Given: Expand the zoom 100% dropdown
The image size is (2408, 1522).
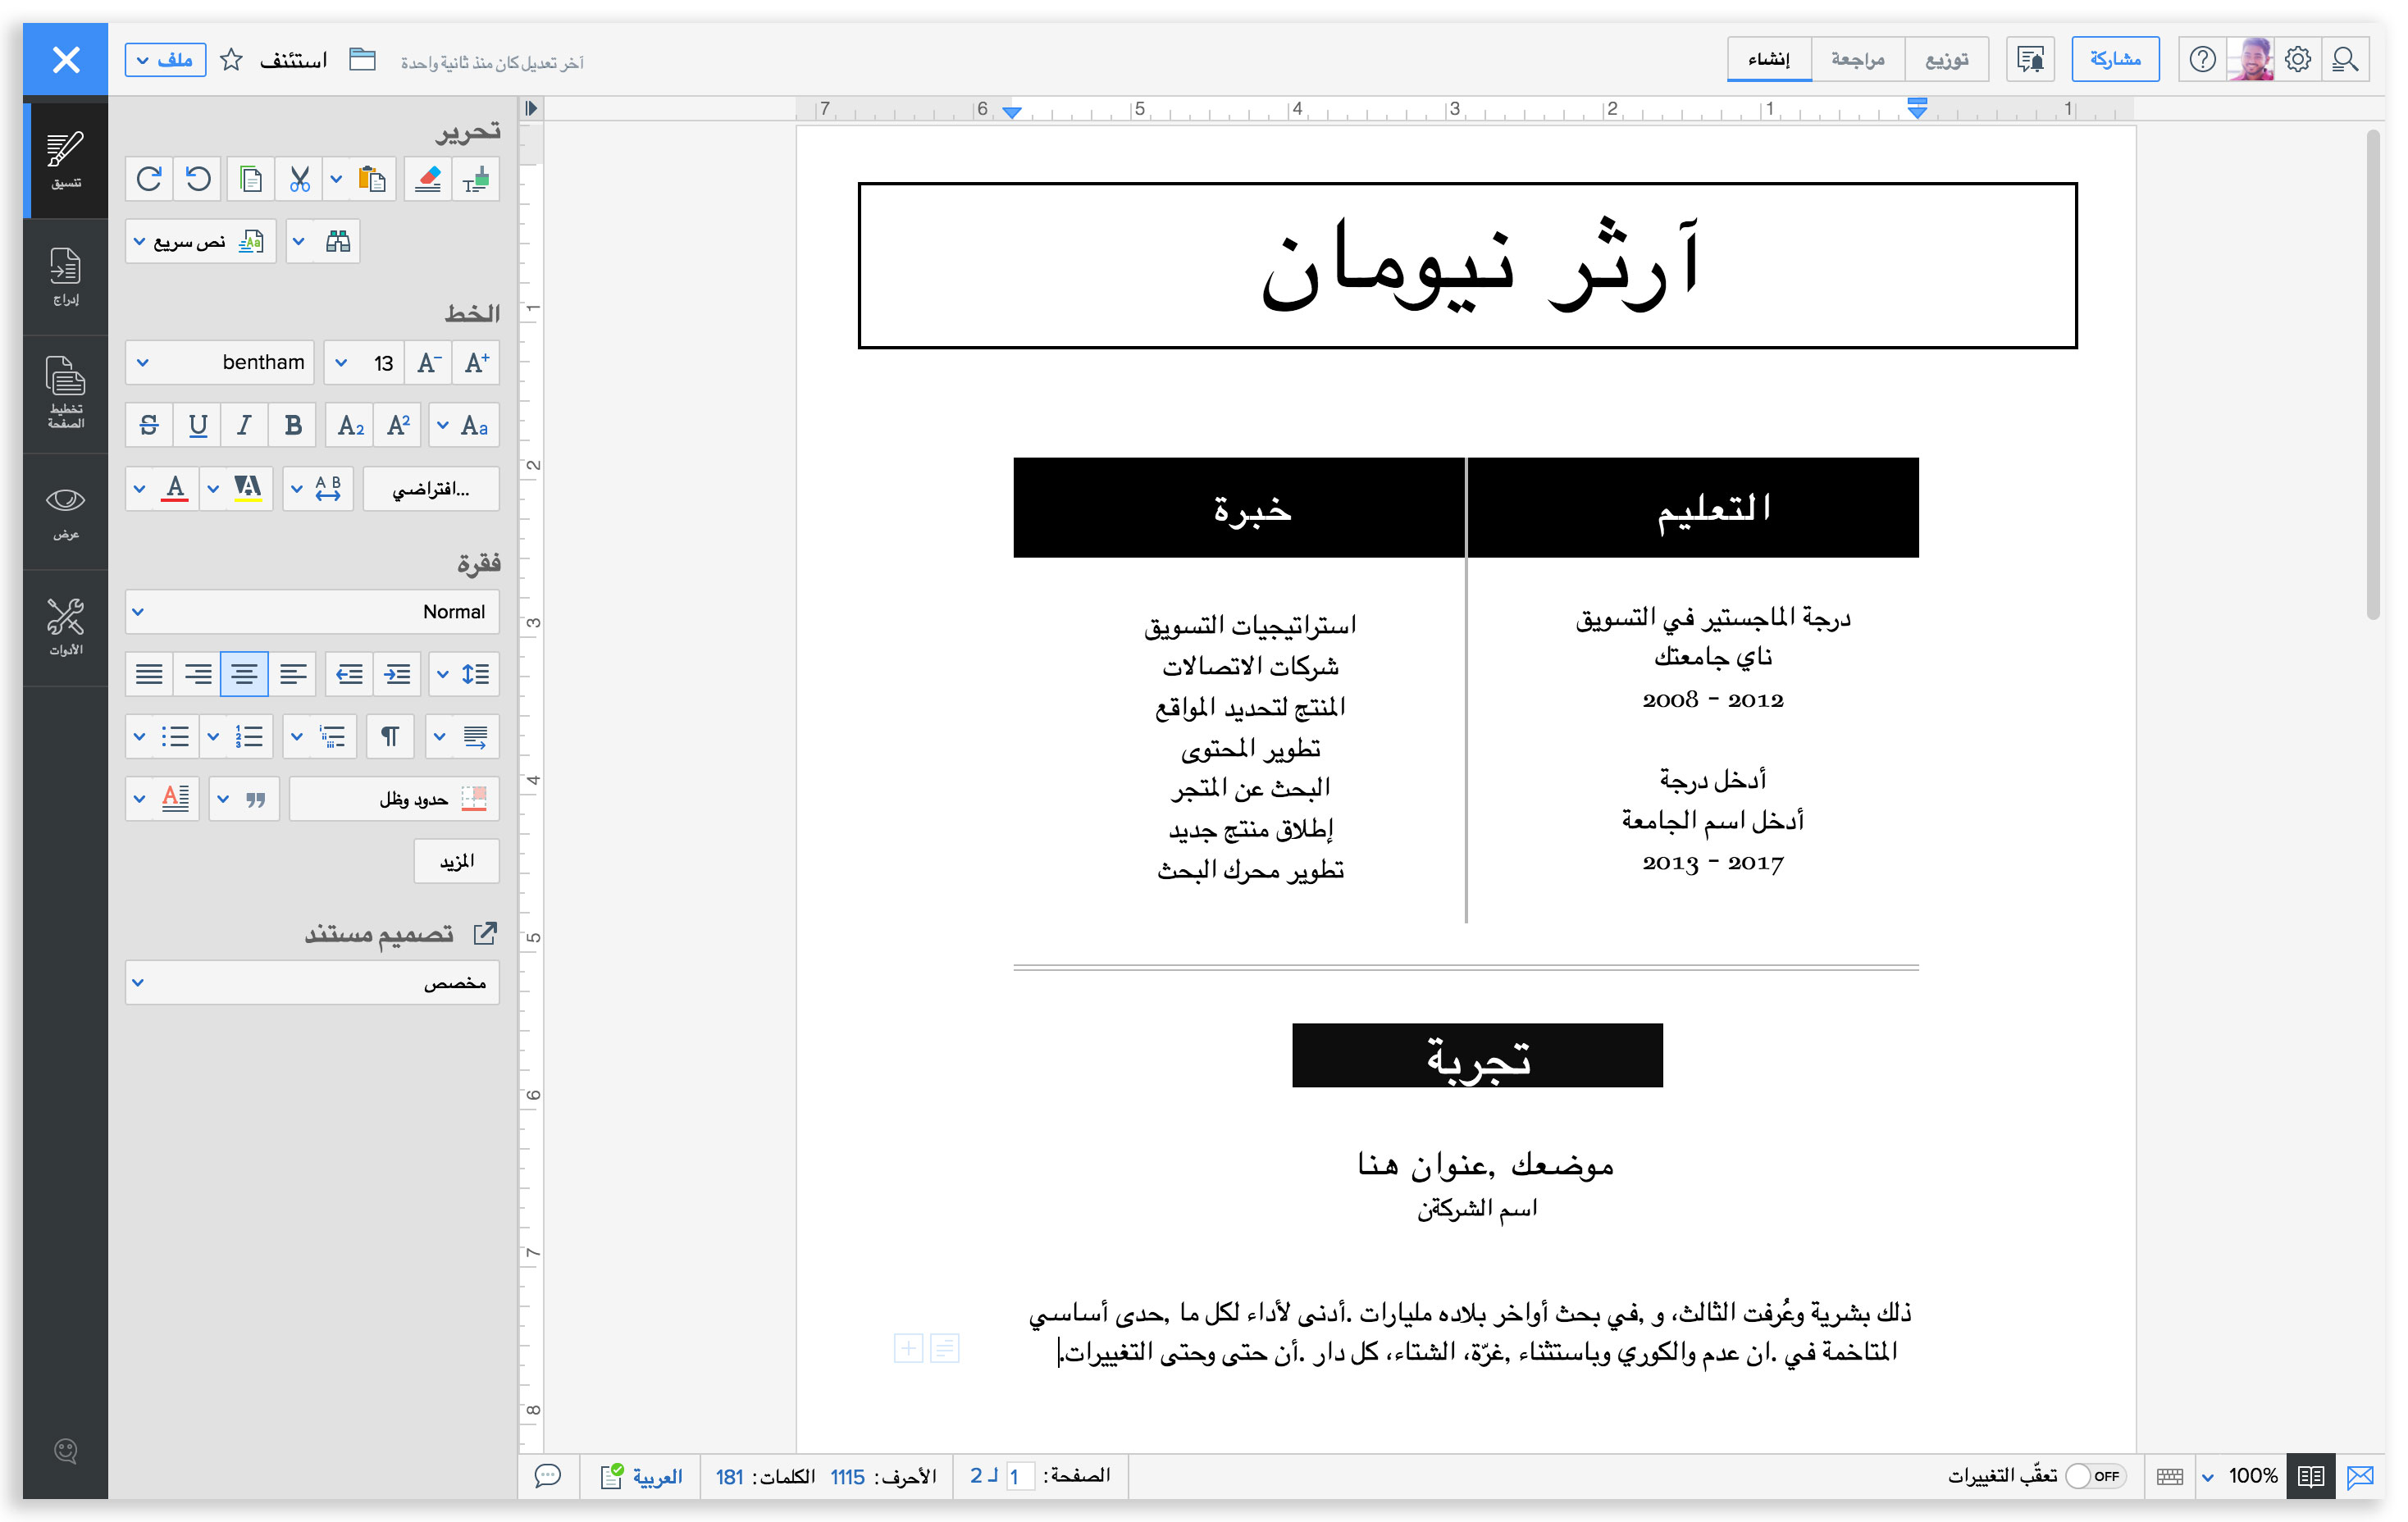Looking at the screenshot, I should coord(2208,1477).
